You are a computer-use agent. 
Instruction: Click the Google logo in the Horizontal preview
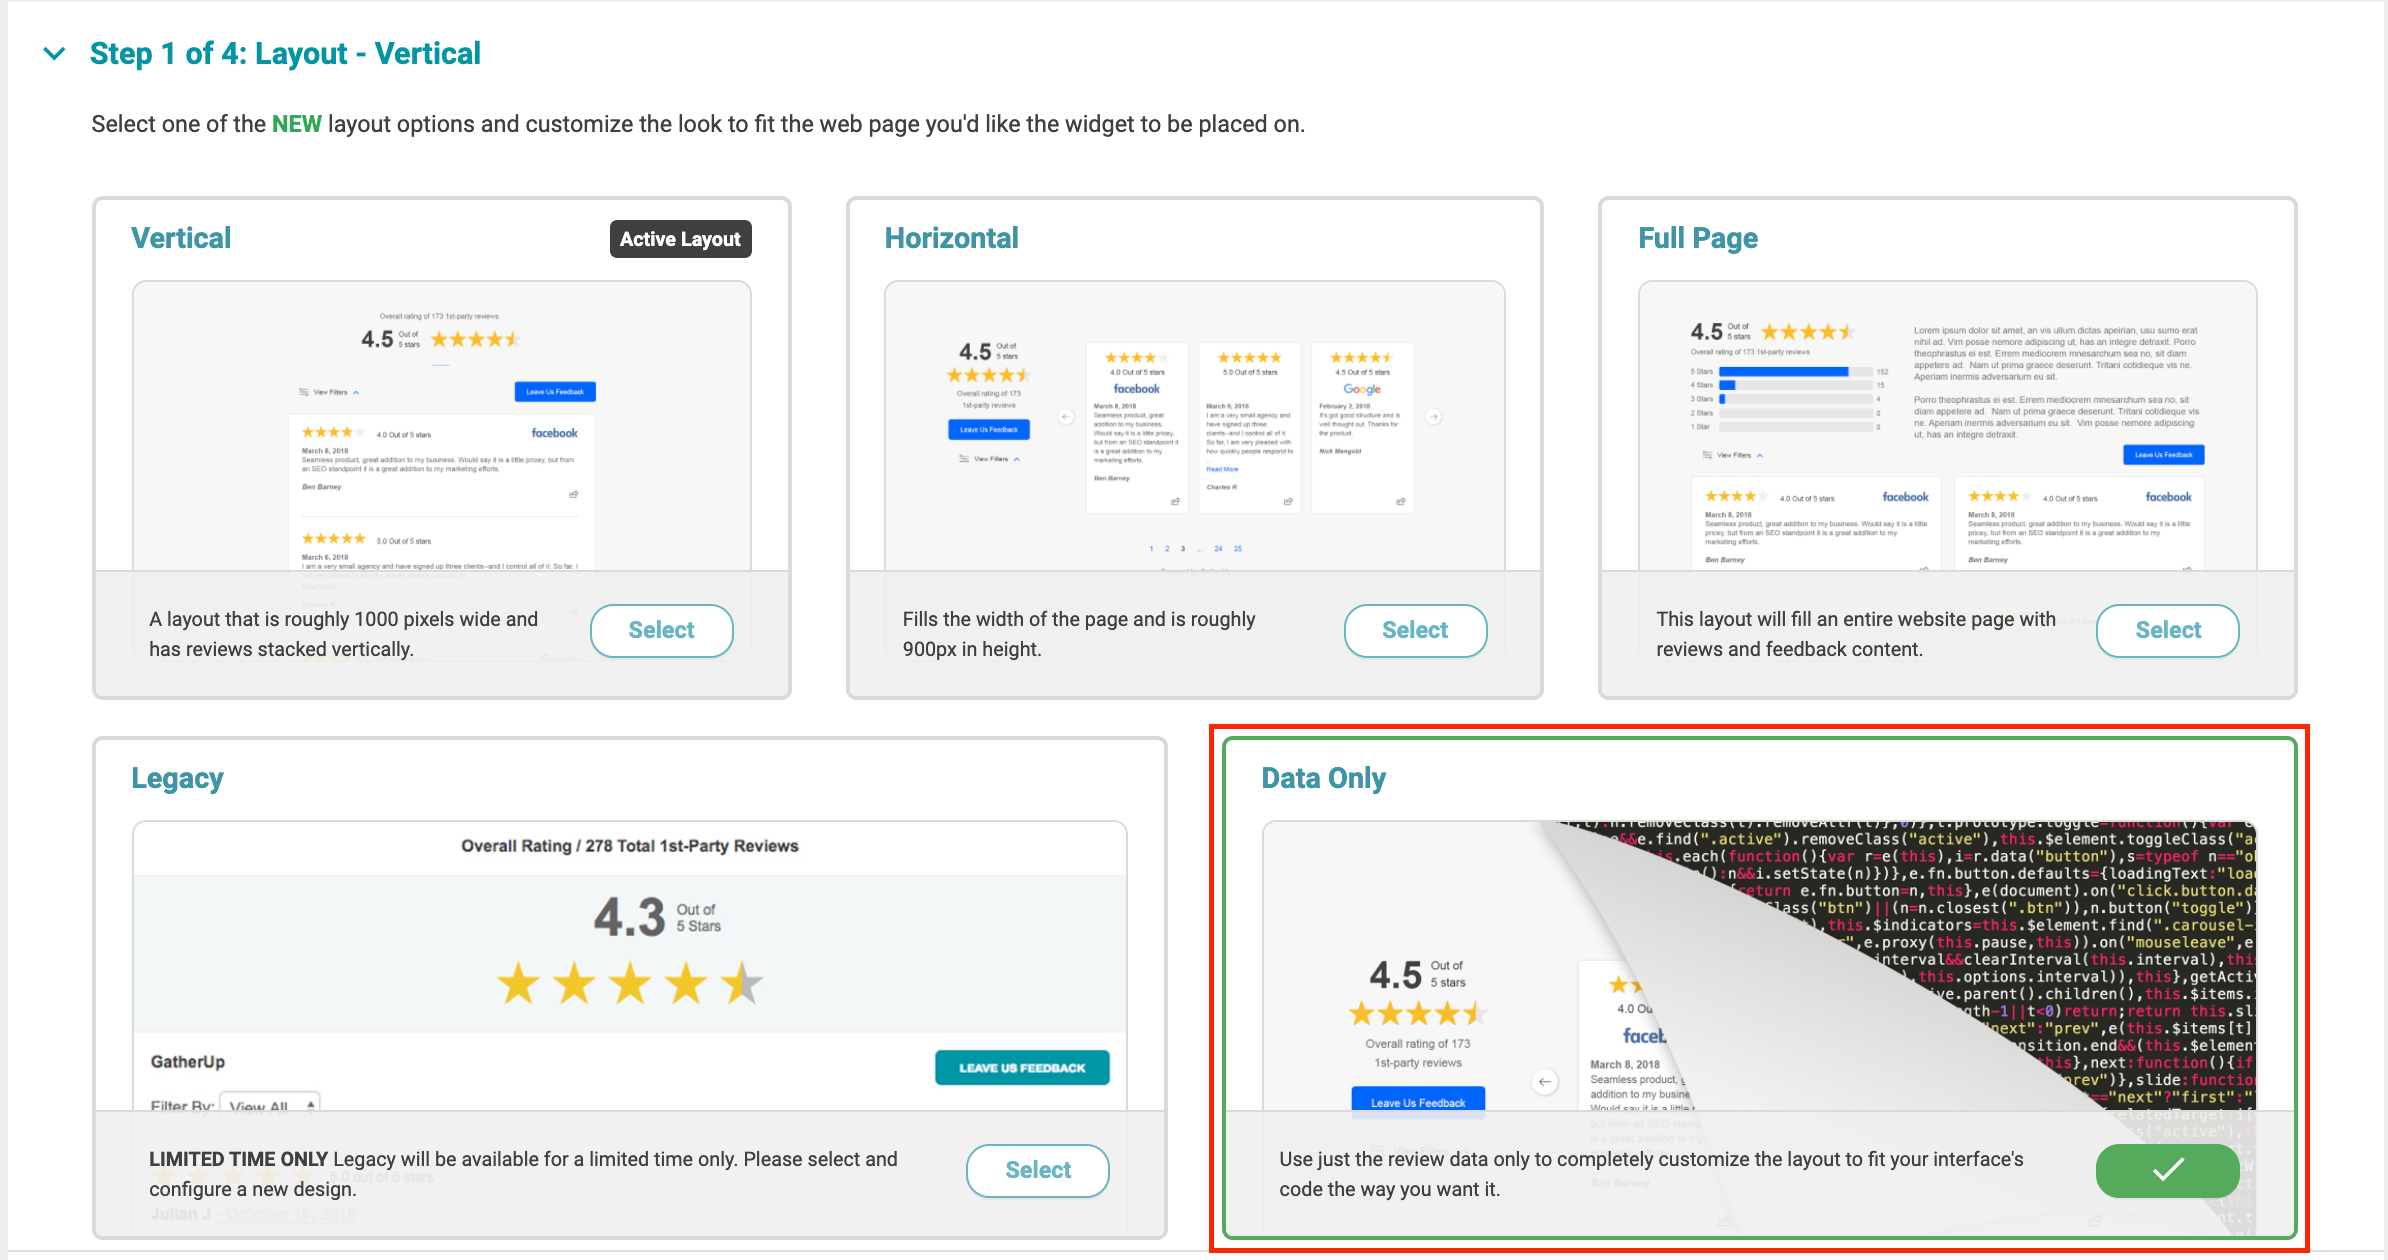pos(1362,389)
